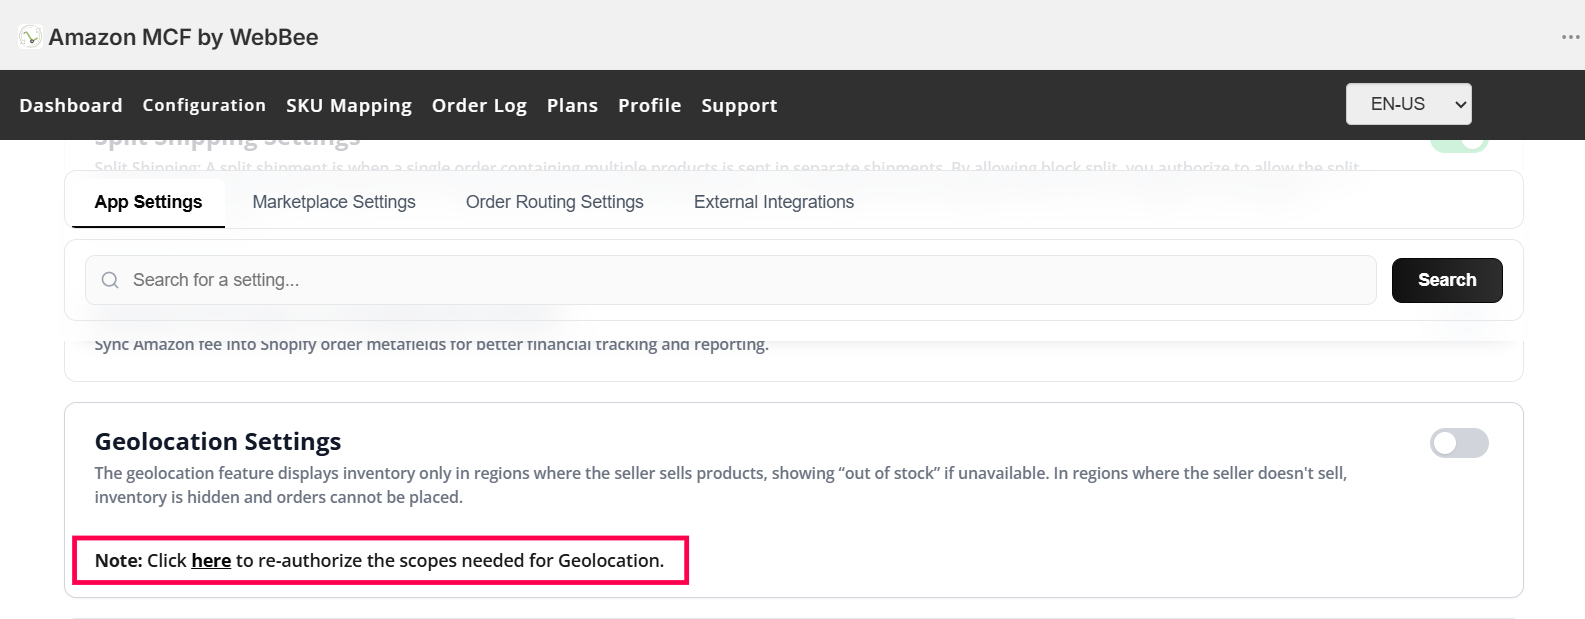Click the 'Amazon MCF by WebBee' title

(x=183, y=37)
